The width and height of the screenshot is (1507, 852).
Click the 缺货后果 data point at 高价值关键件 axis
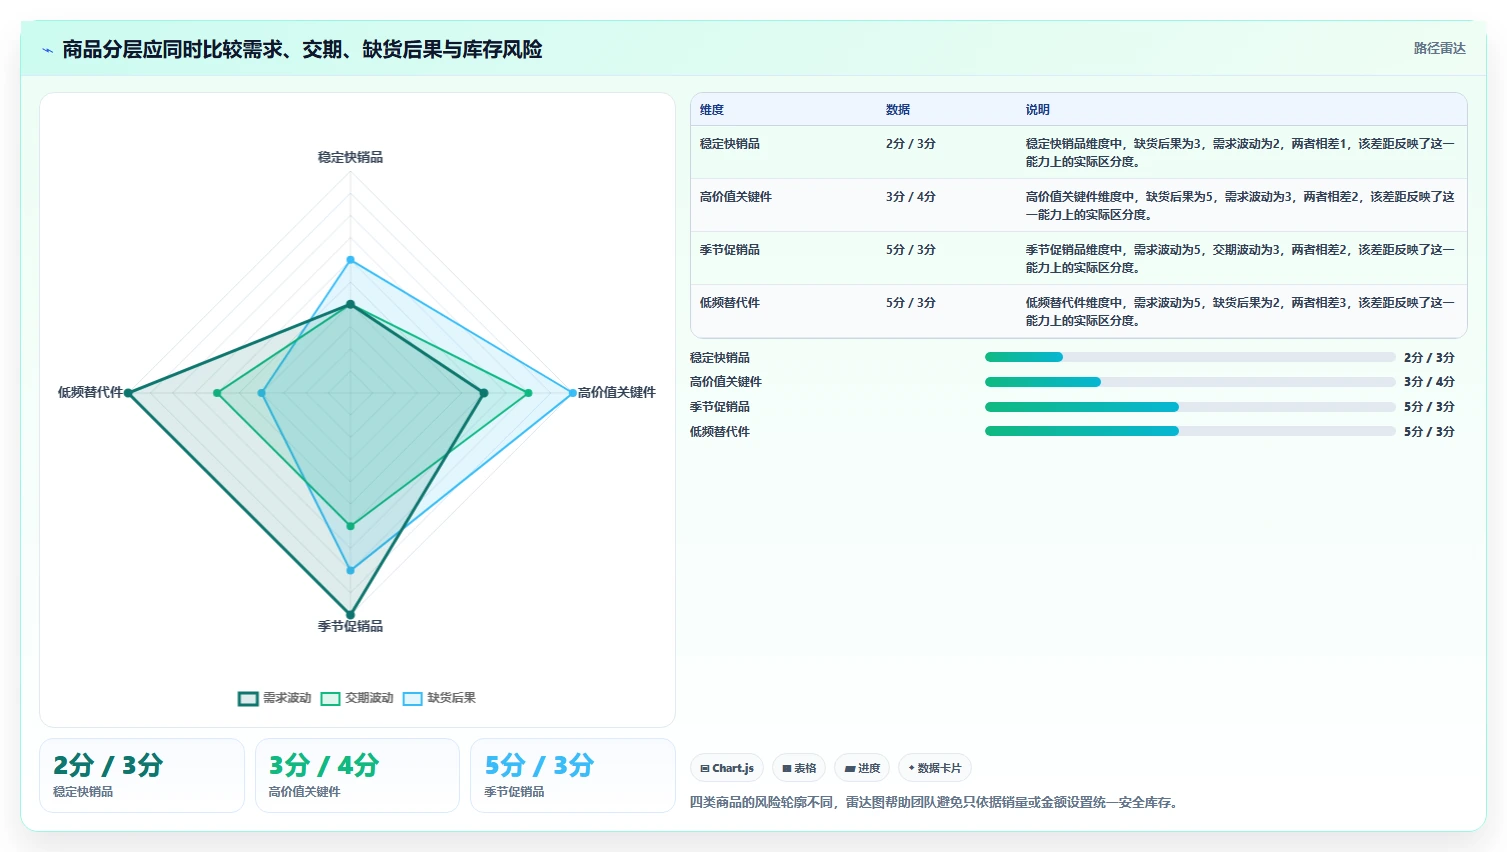point(573,393)
